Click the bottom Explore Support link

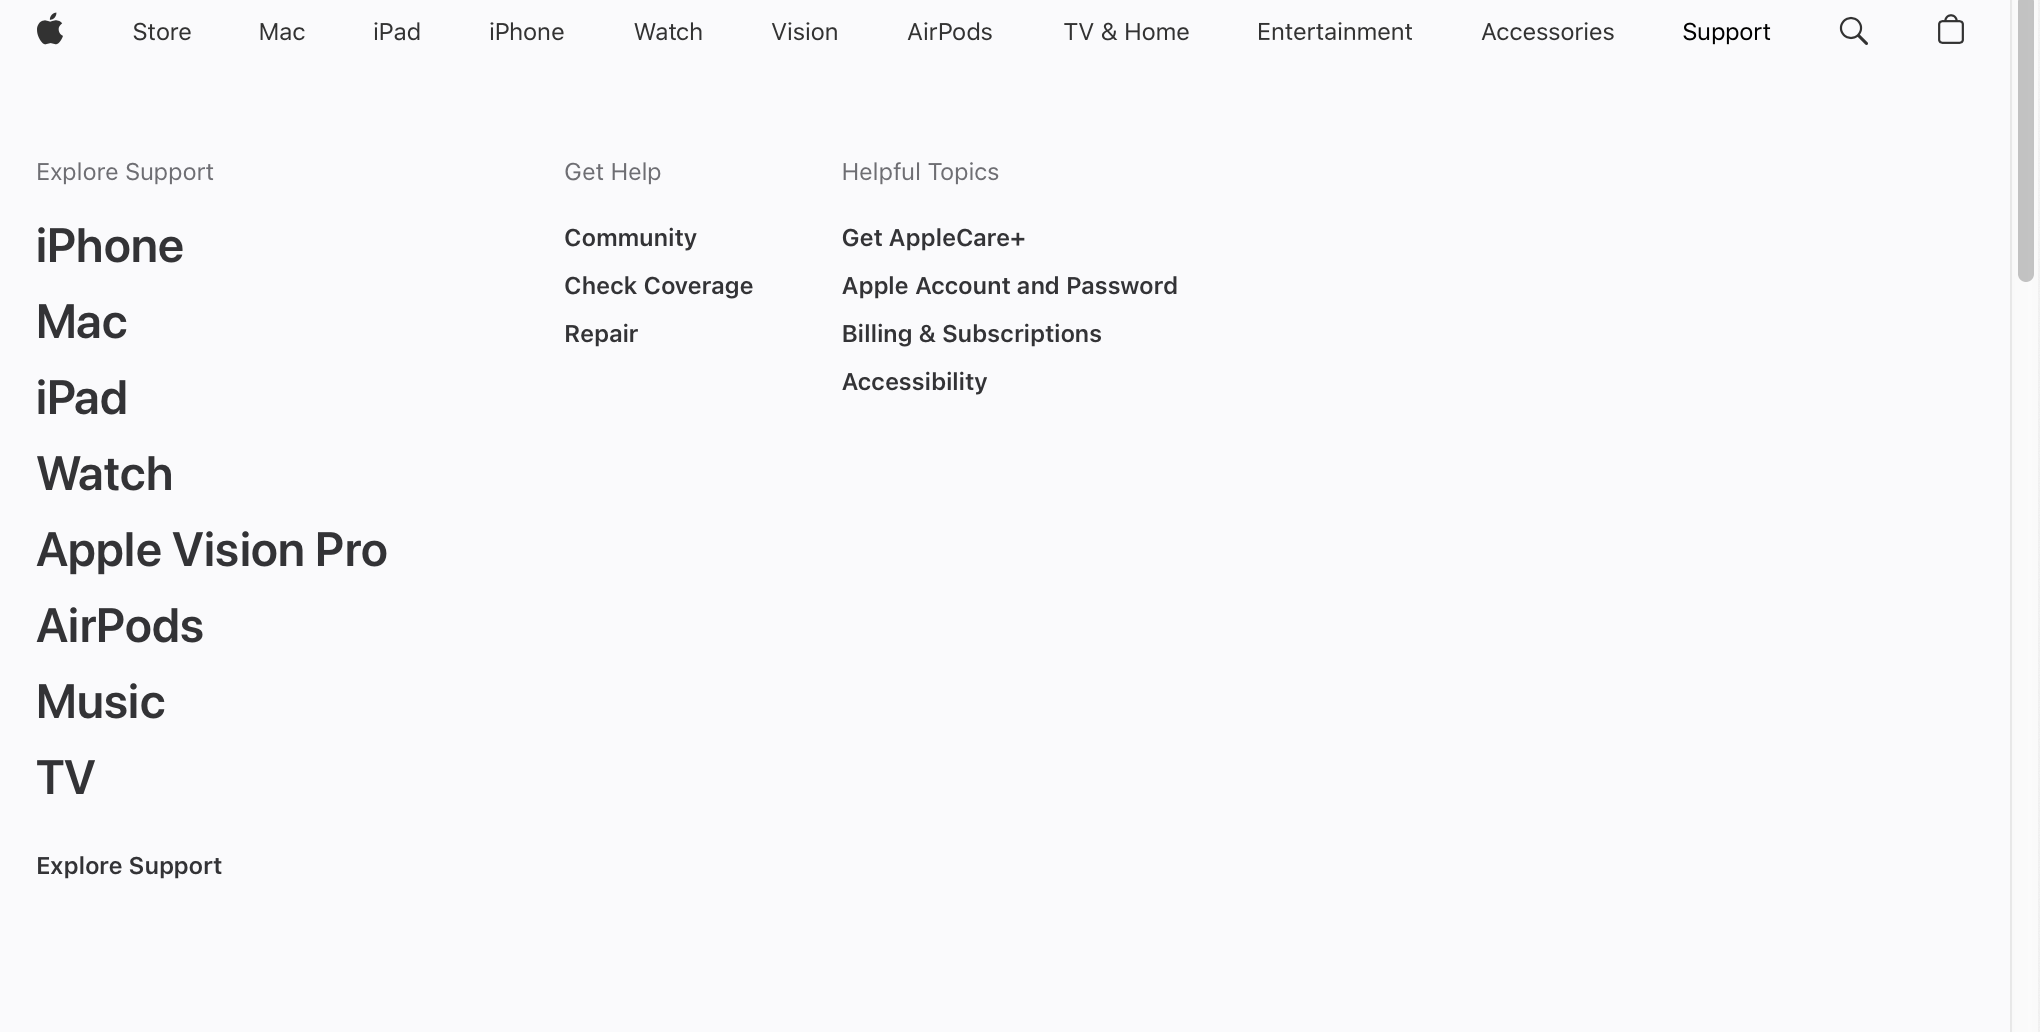[x=129, y=866]
